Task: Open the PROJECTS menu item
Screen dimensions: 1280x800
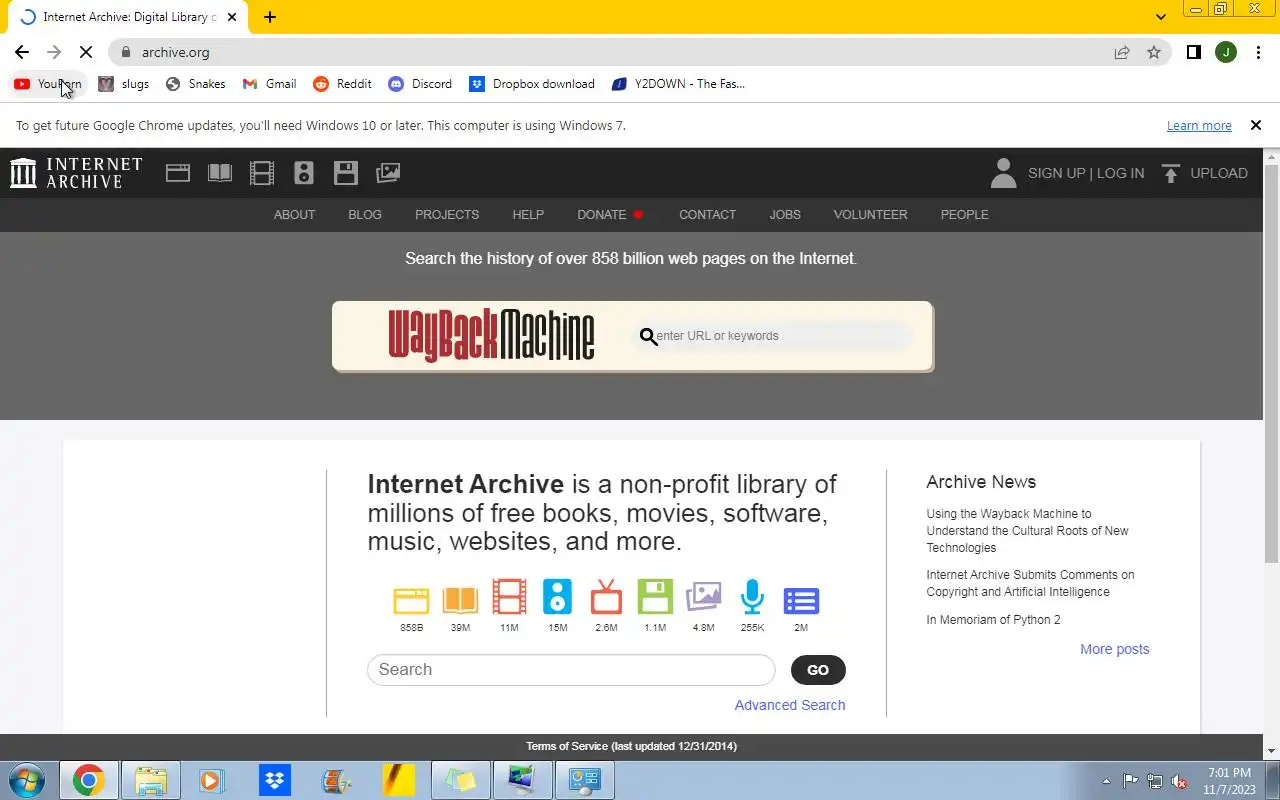Action: 447,215
